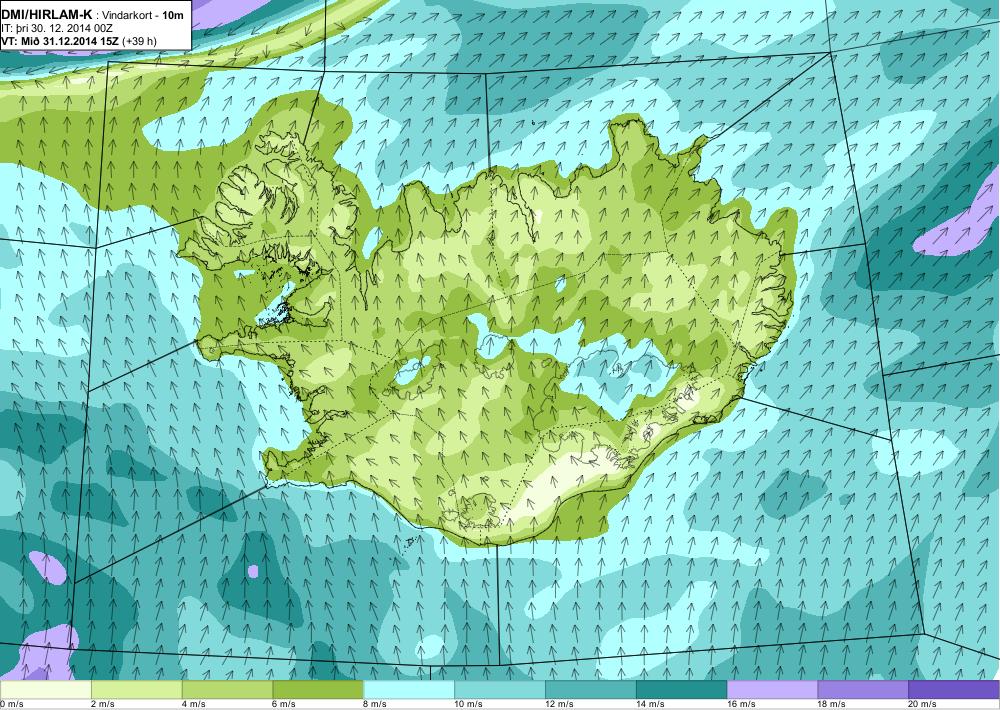Viewport: 1000px width, 710px height.
Task: Click the 4–6 m/s legend color swatch
Action: [x=227, y=690]
